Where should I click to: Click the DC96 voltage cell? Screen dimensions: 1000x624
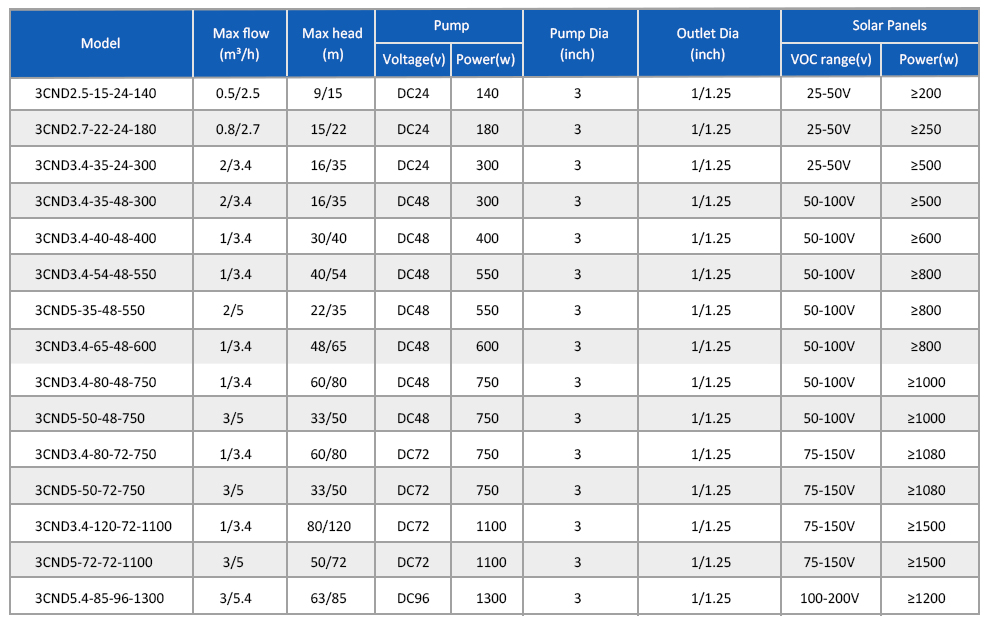click(413, 599)
